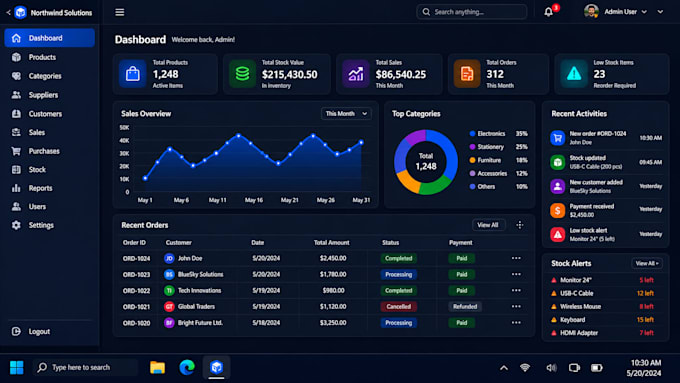The image size is (680, 383).
Task: Select Customers in the sidebar
Action: pyautogui.click(x=49, y=114)
